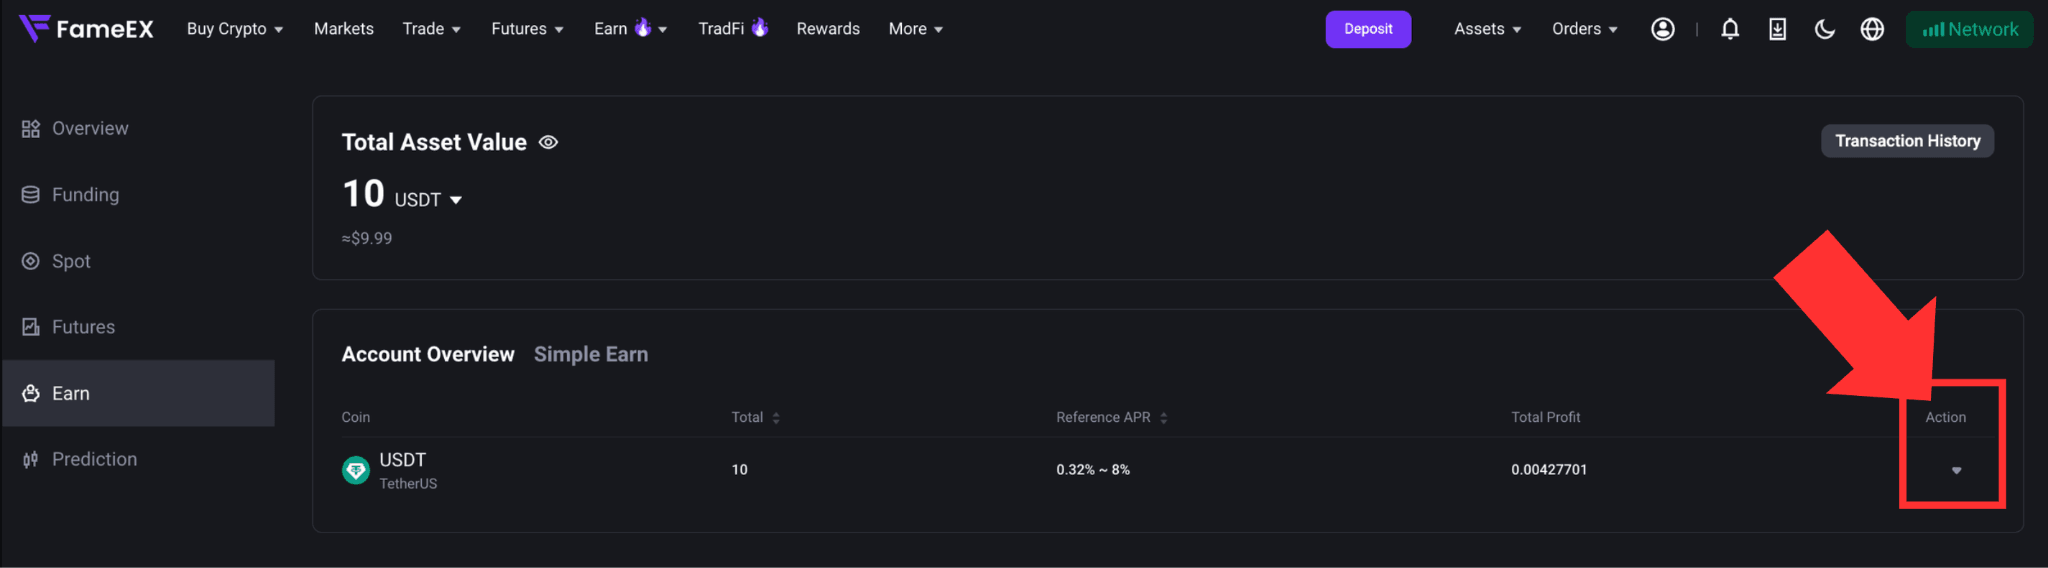Open the notifications bell
The width and height of the screenshot is (2048, 568).
point(1730,29)
